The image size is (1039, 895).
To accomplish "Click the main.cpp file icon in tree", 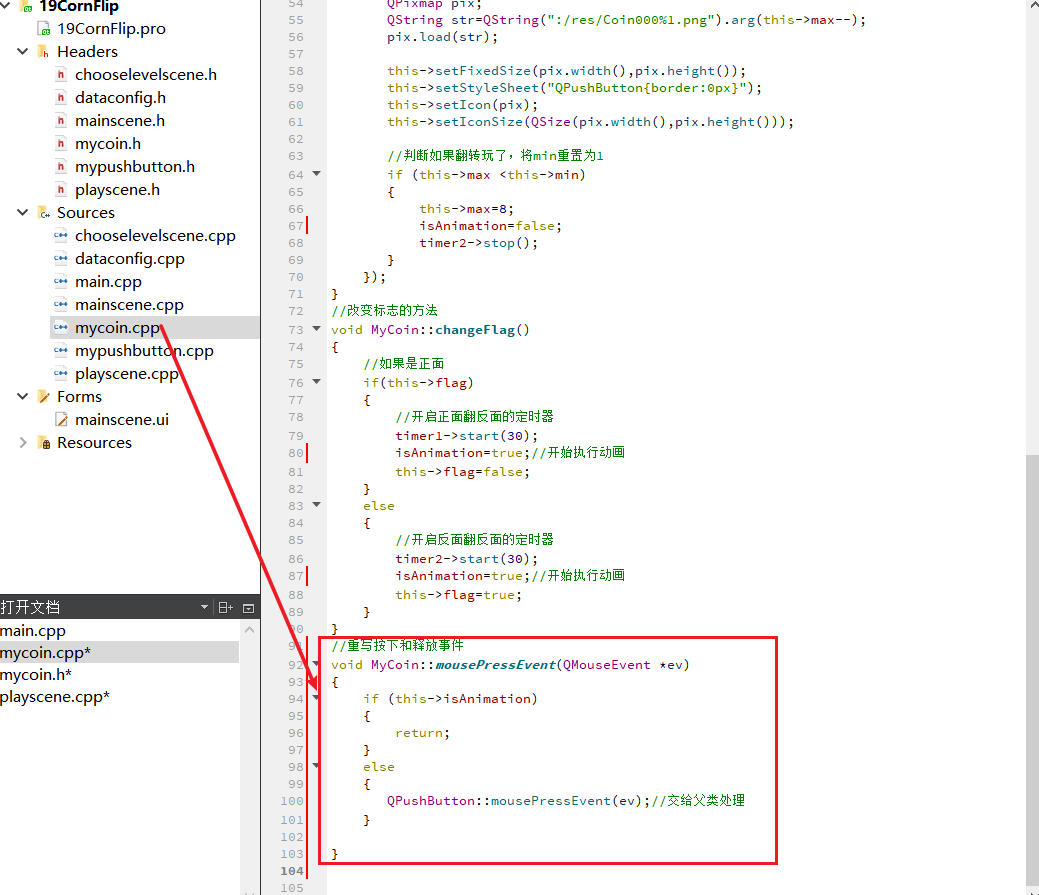I will pyautogui.click(x=61, y=282).
